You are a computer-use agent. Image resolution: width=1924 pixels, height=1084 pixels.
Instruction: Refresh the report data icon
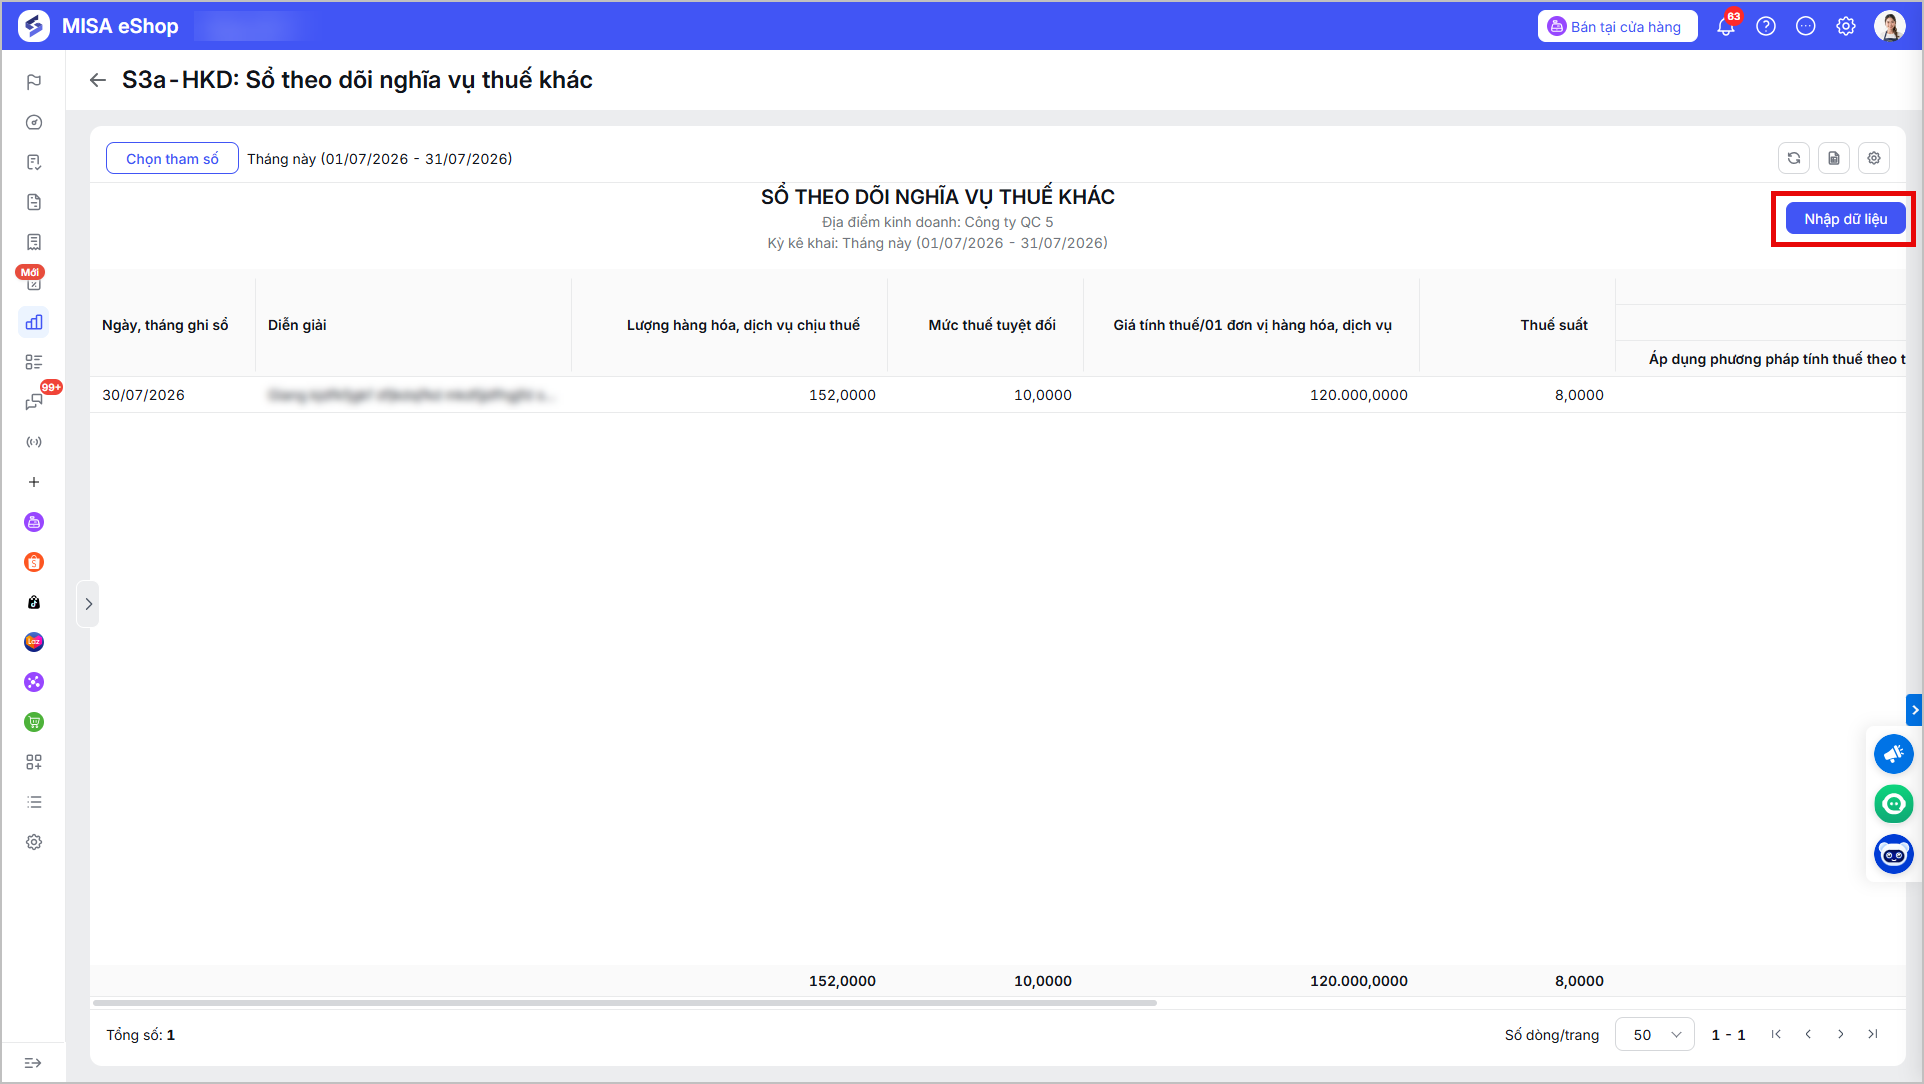tap(1794, 158)
